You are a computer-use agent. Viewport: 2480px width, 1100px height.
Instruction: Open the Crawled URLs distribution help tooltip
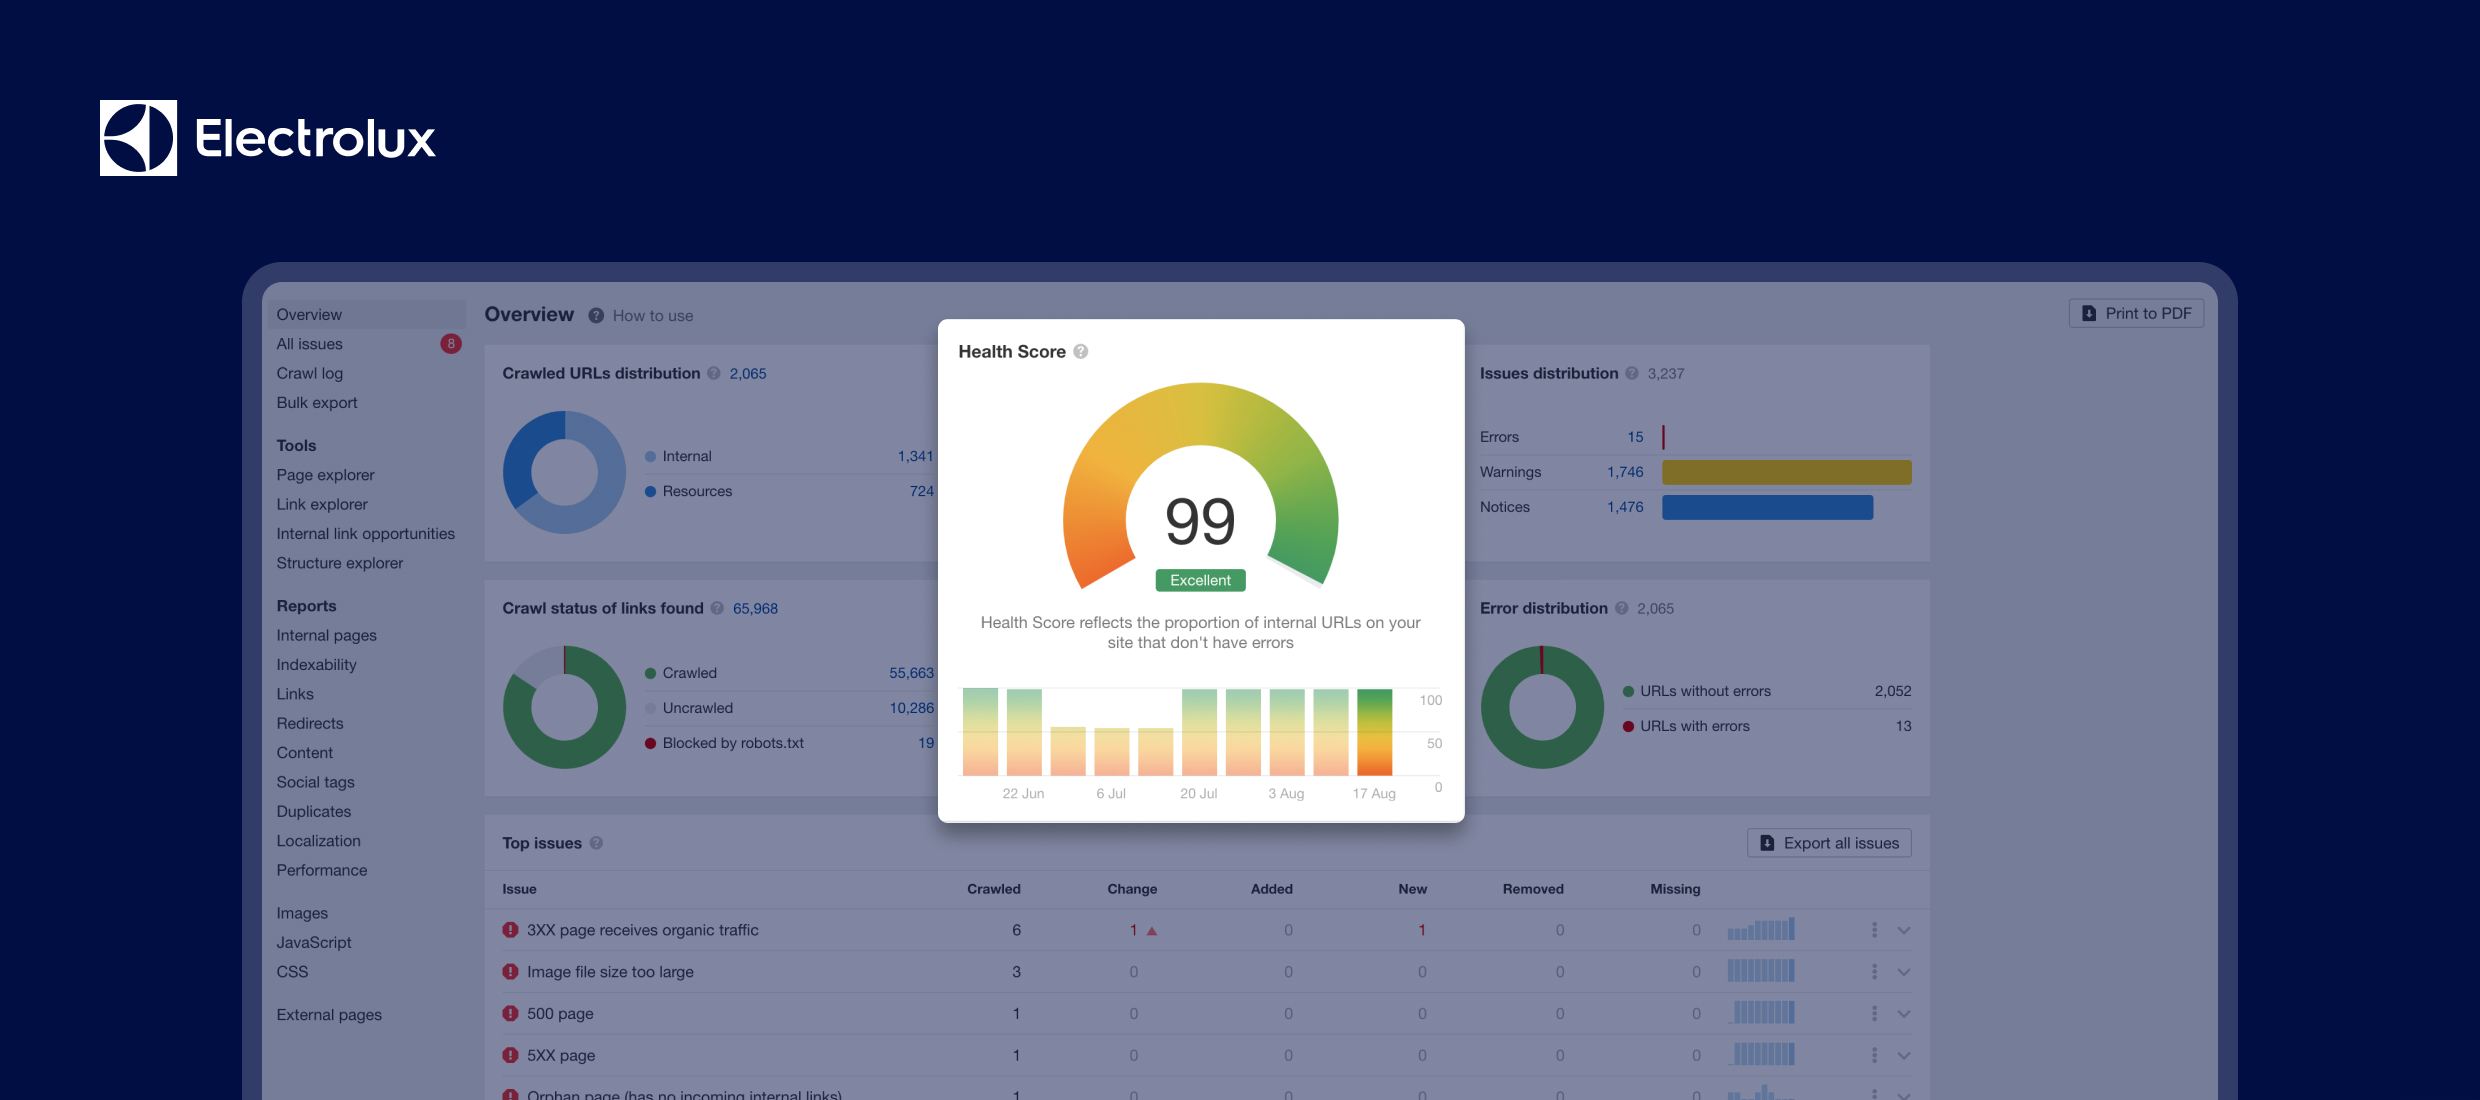[714, 373]
